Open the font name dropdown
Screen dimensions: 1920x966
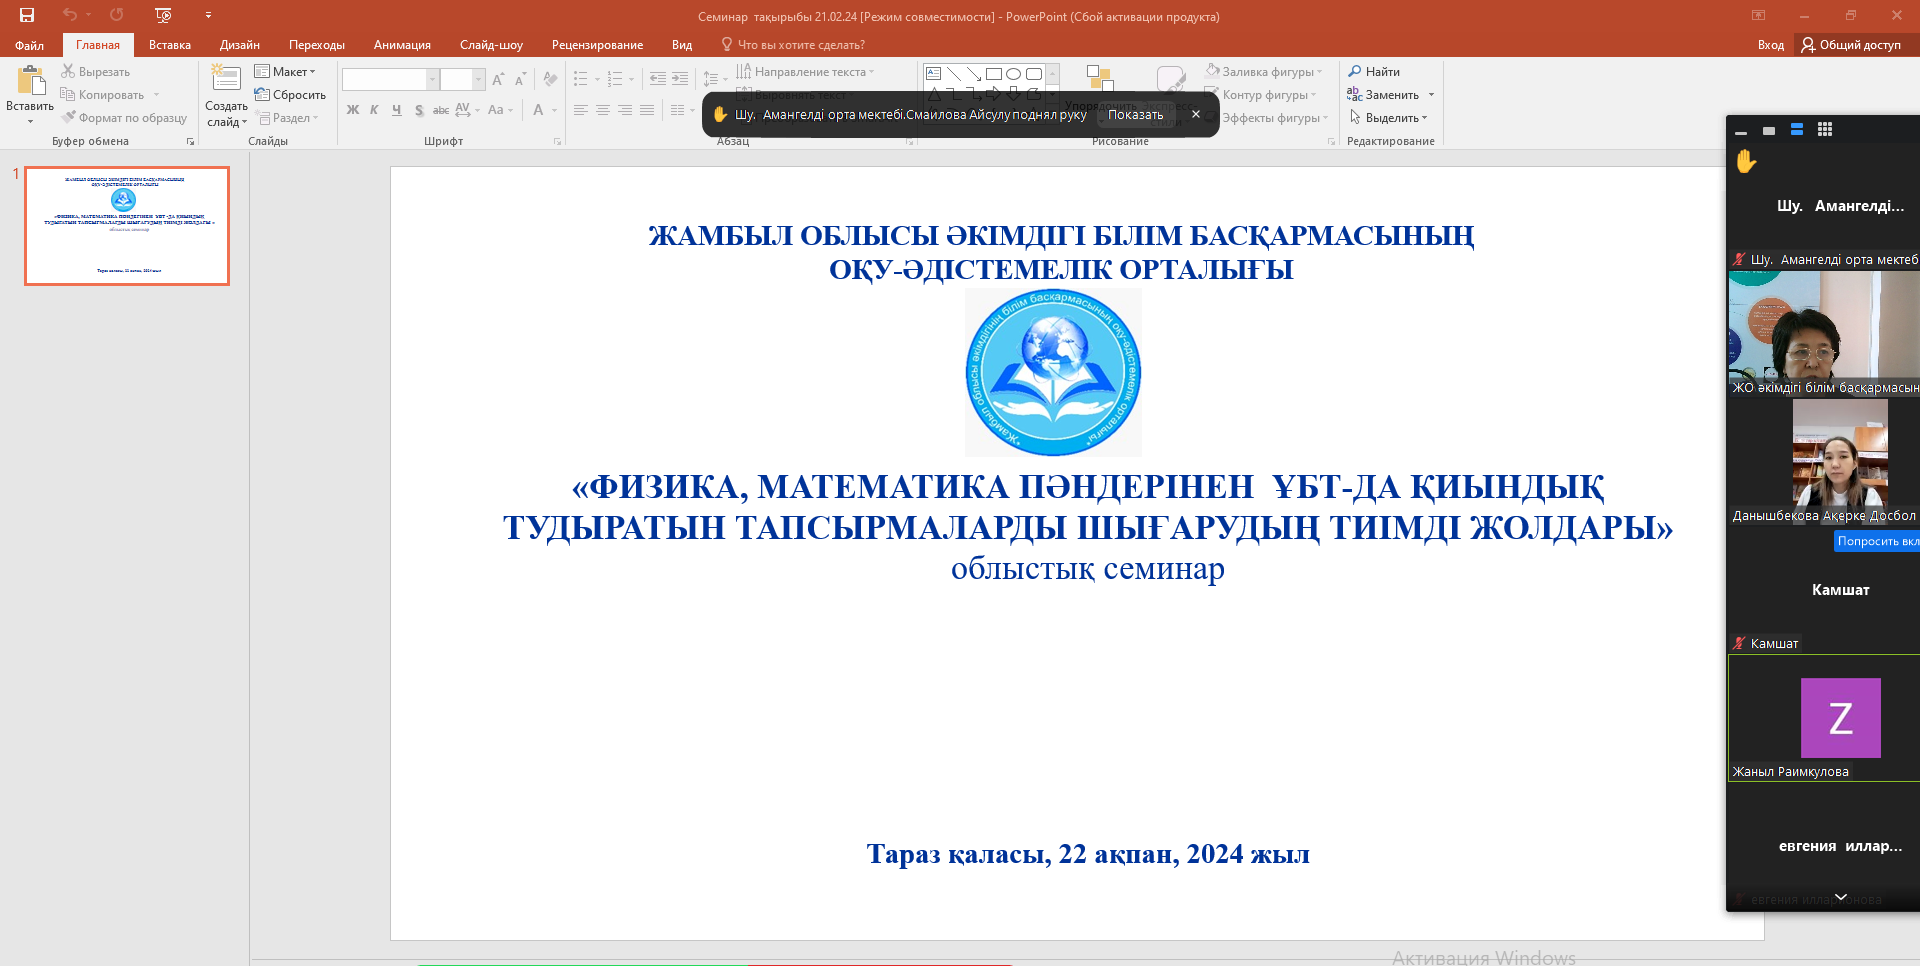coord(432,79)
